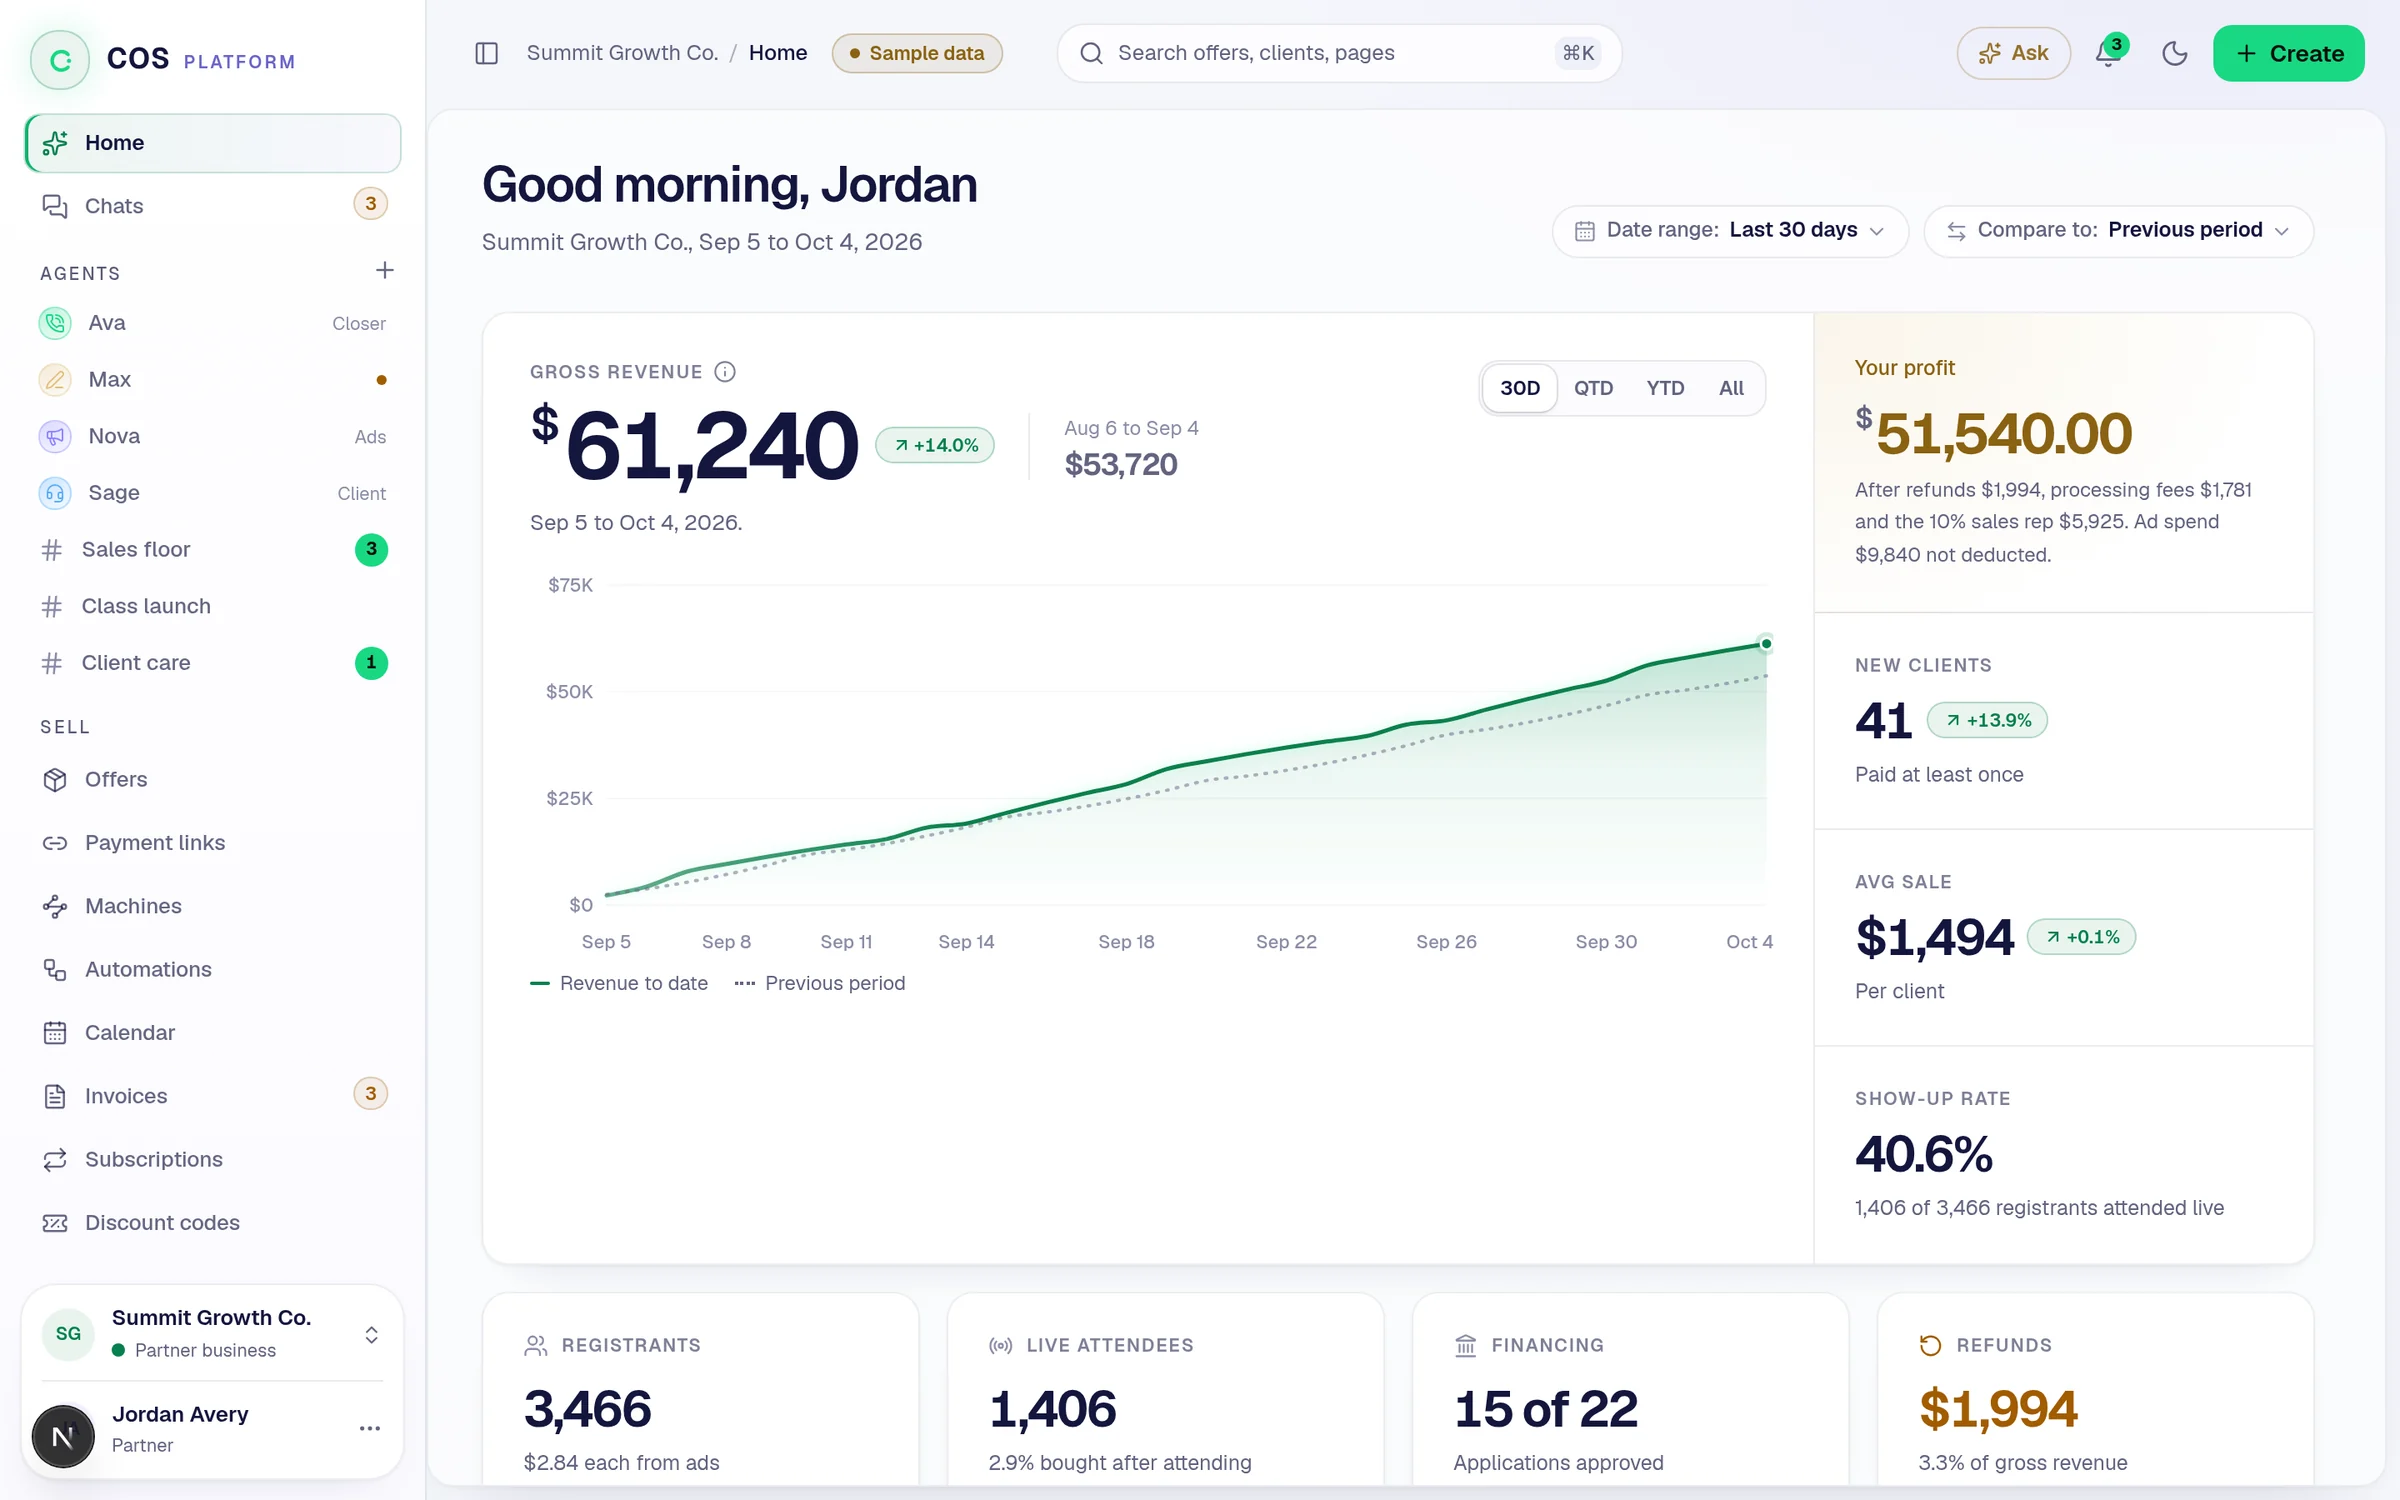Open Sales floor channel
The width and height of the screenshot is (2400, 1500).
coord(213,550)
